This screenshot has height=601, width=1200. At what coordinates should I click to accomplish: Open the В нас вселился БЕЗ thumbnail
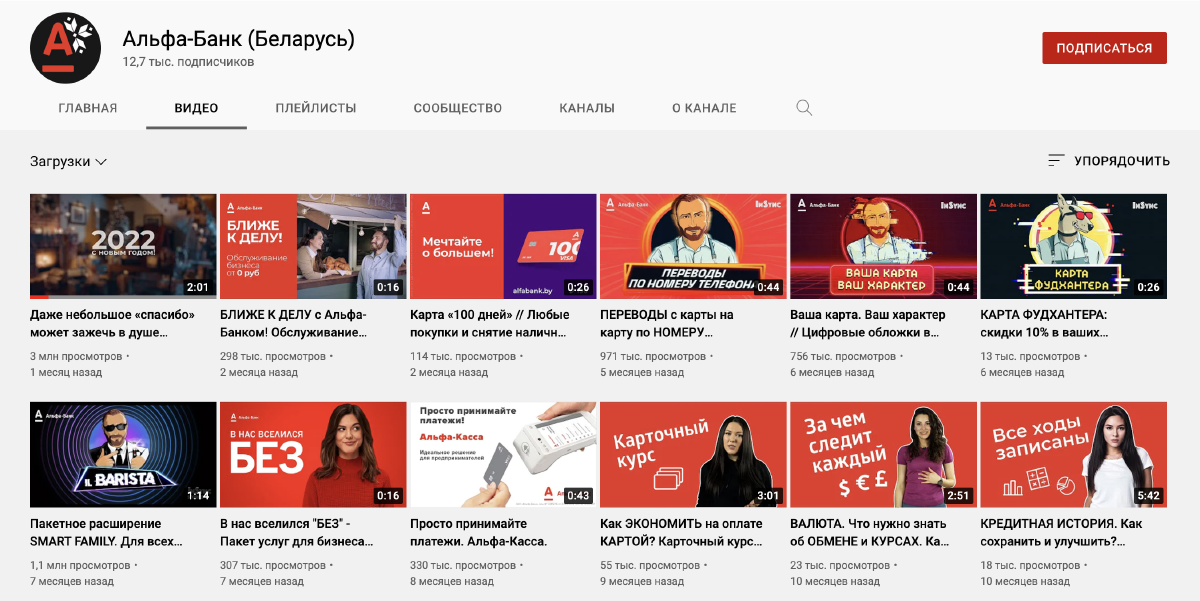pyautogui.click(x=313, y=455)
